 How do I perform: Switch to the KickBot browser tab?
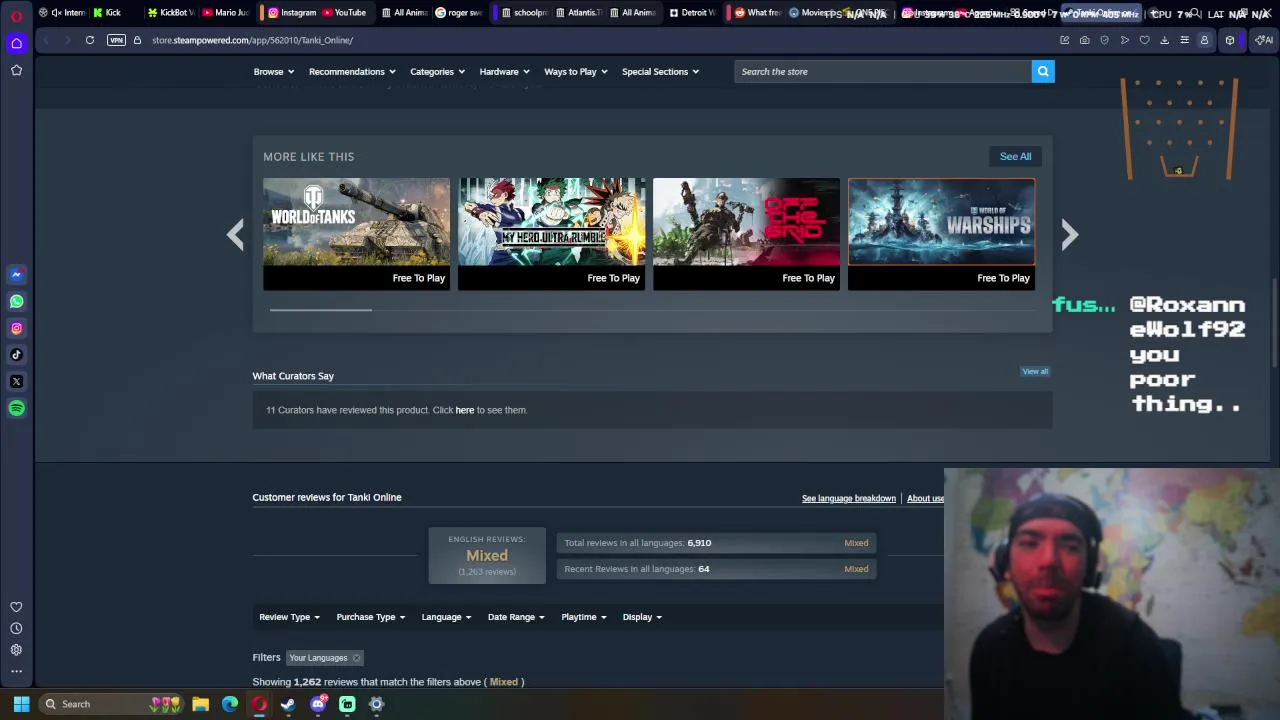[x=171, y=13]
